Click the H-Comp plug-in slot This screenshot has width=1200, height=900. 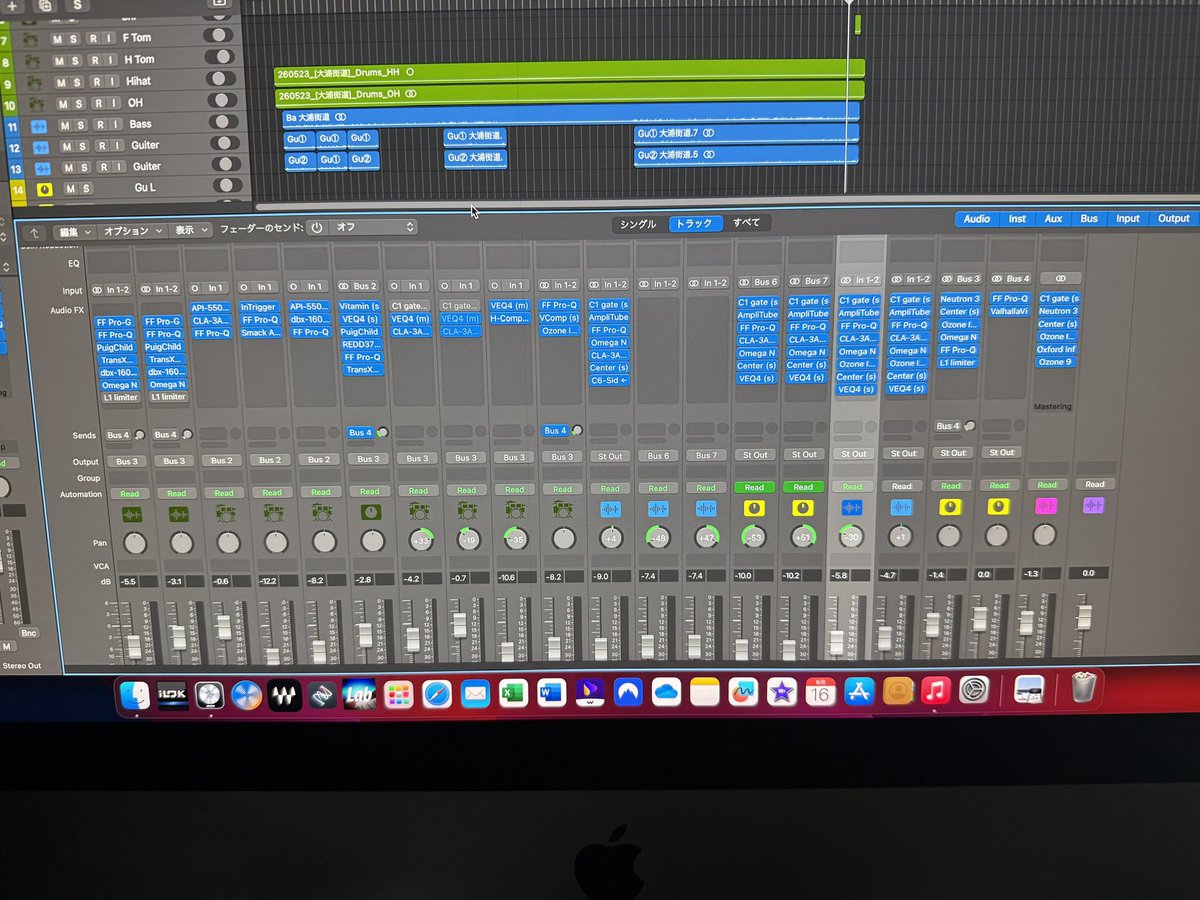pyautogui.click(x=510, y=319)
